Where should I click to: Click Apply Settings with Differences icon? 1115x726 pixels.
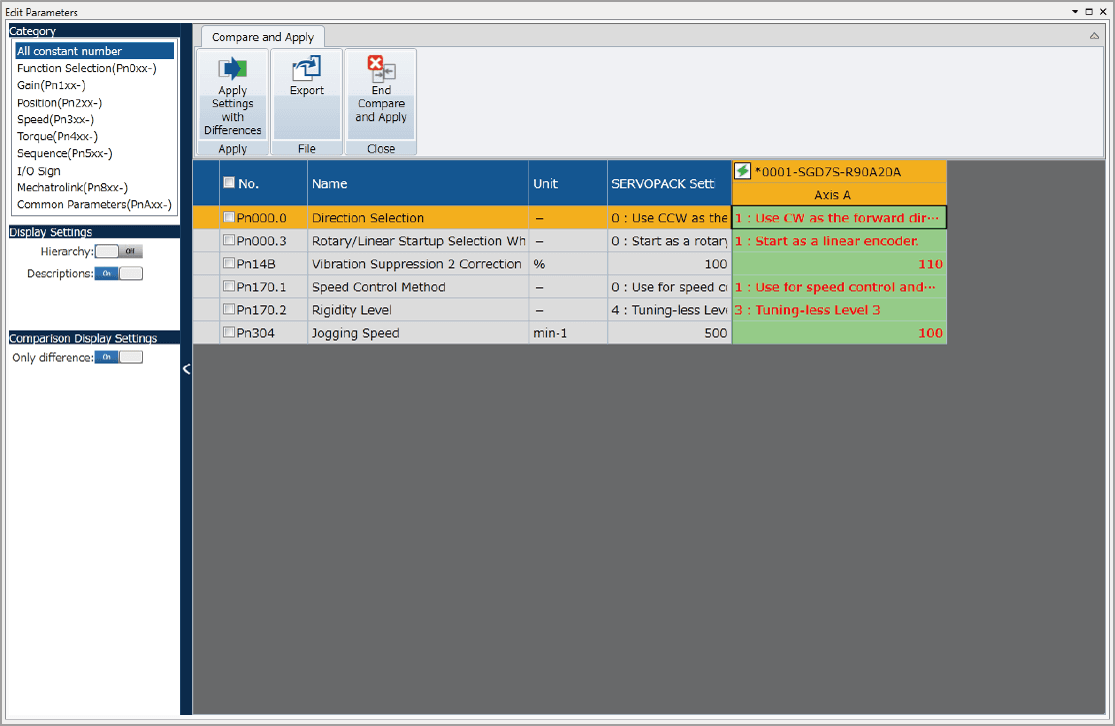pos(232,70)
